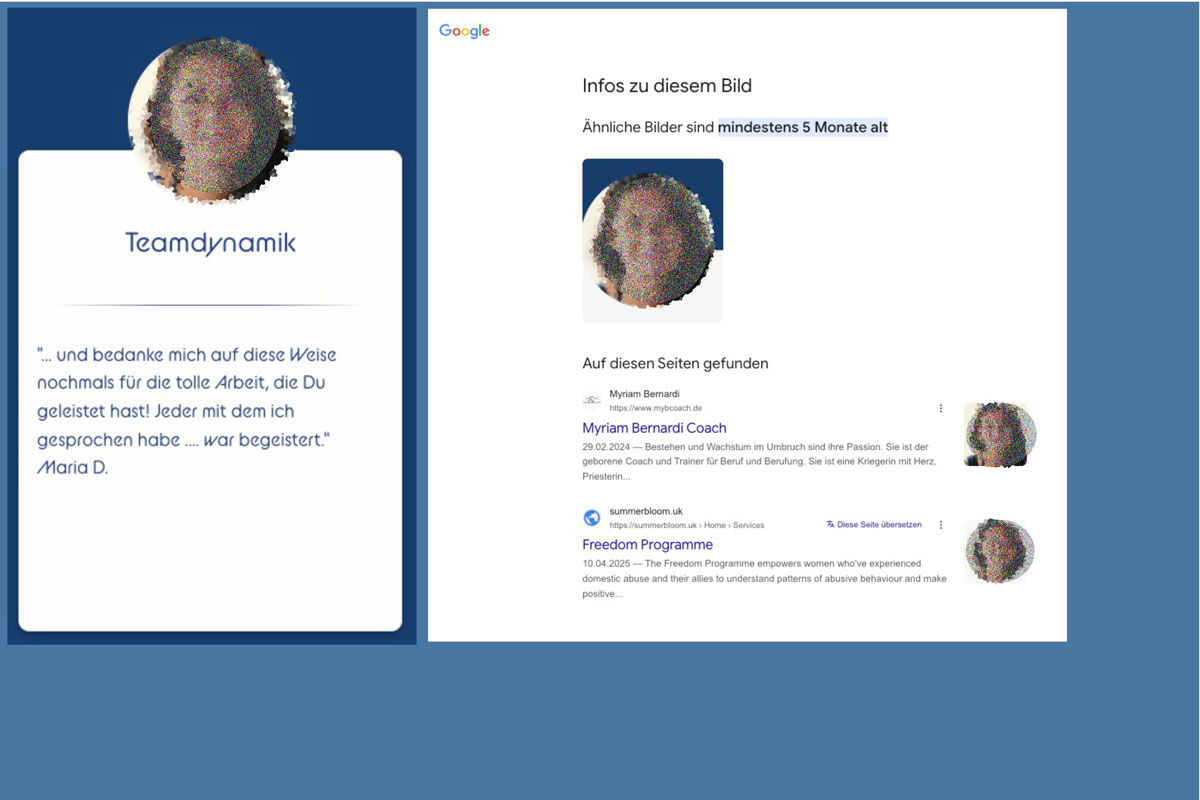
Task: Click 'Diese Seite übersetzen' link
Action: click(x=879, y=524)
